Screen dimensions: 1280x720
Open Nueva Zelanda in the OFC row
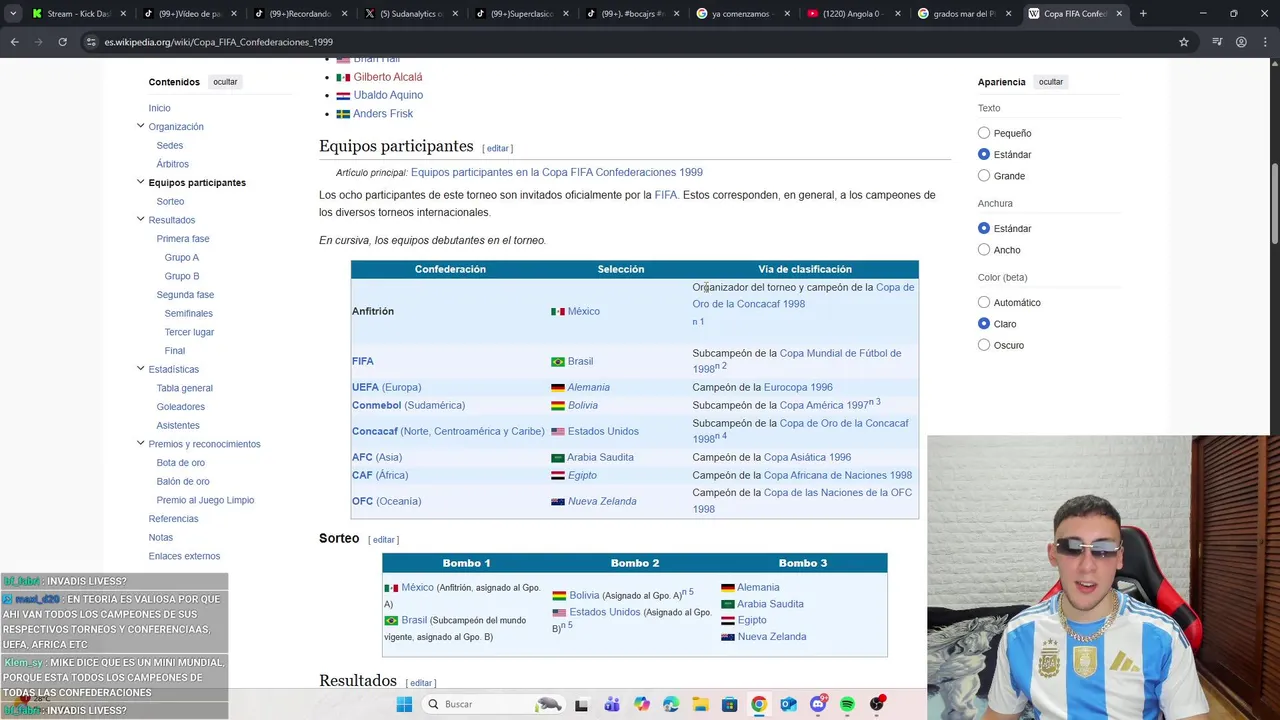[x=602, y=501]
